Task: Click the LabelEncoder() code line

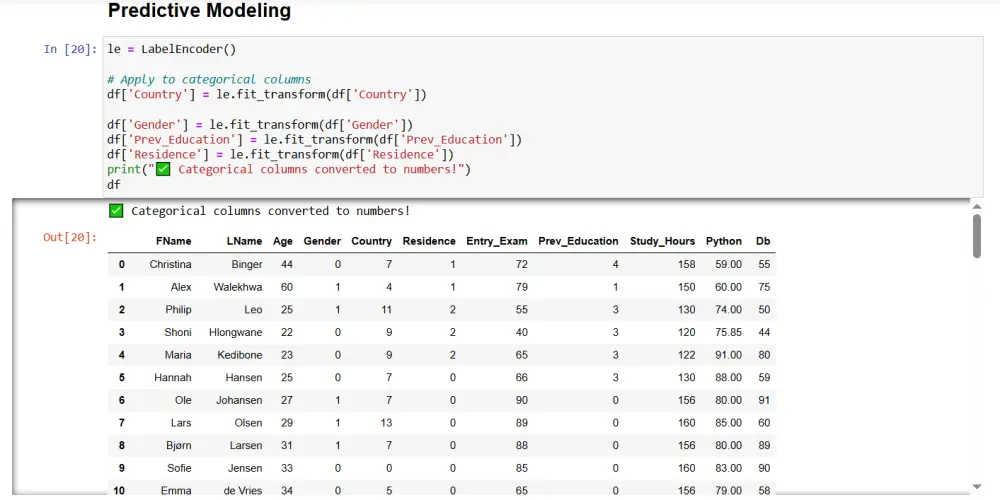Action: (171, 49)
